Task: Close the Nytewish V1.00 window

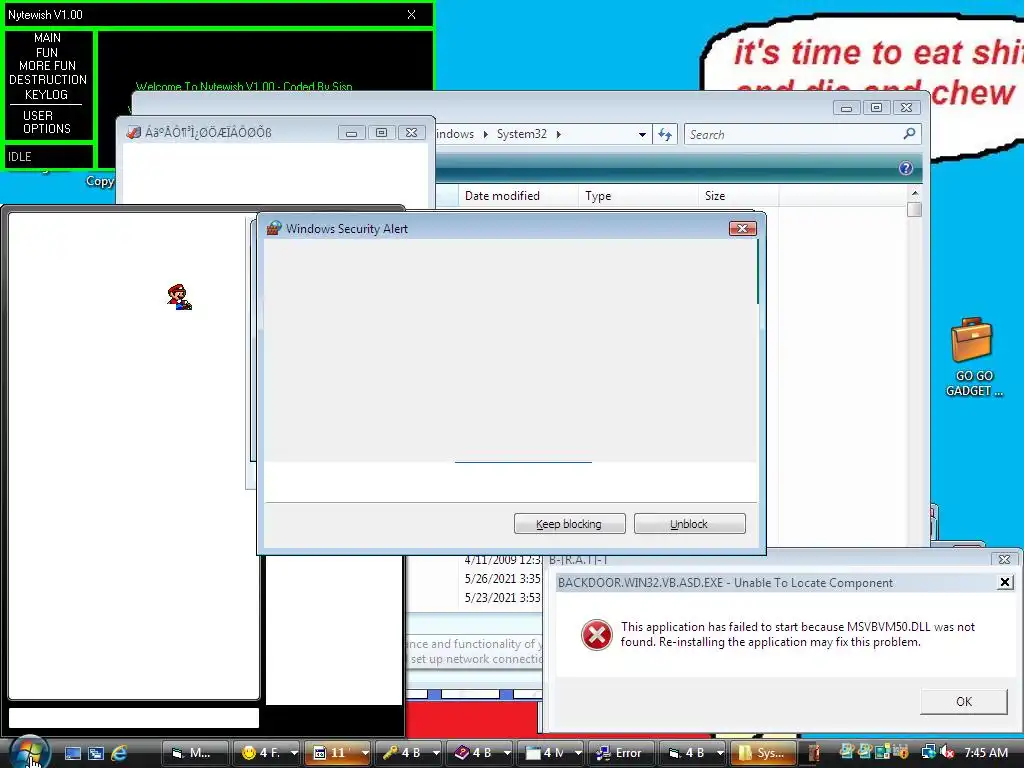Action: coord(411,14)
